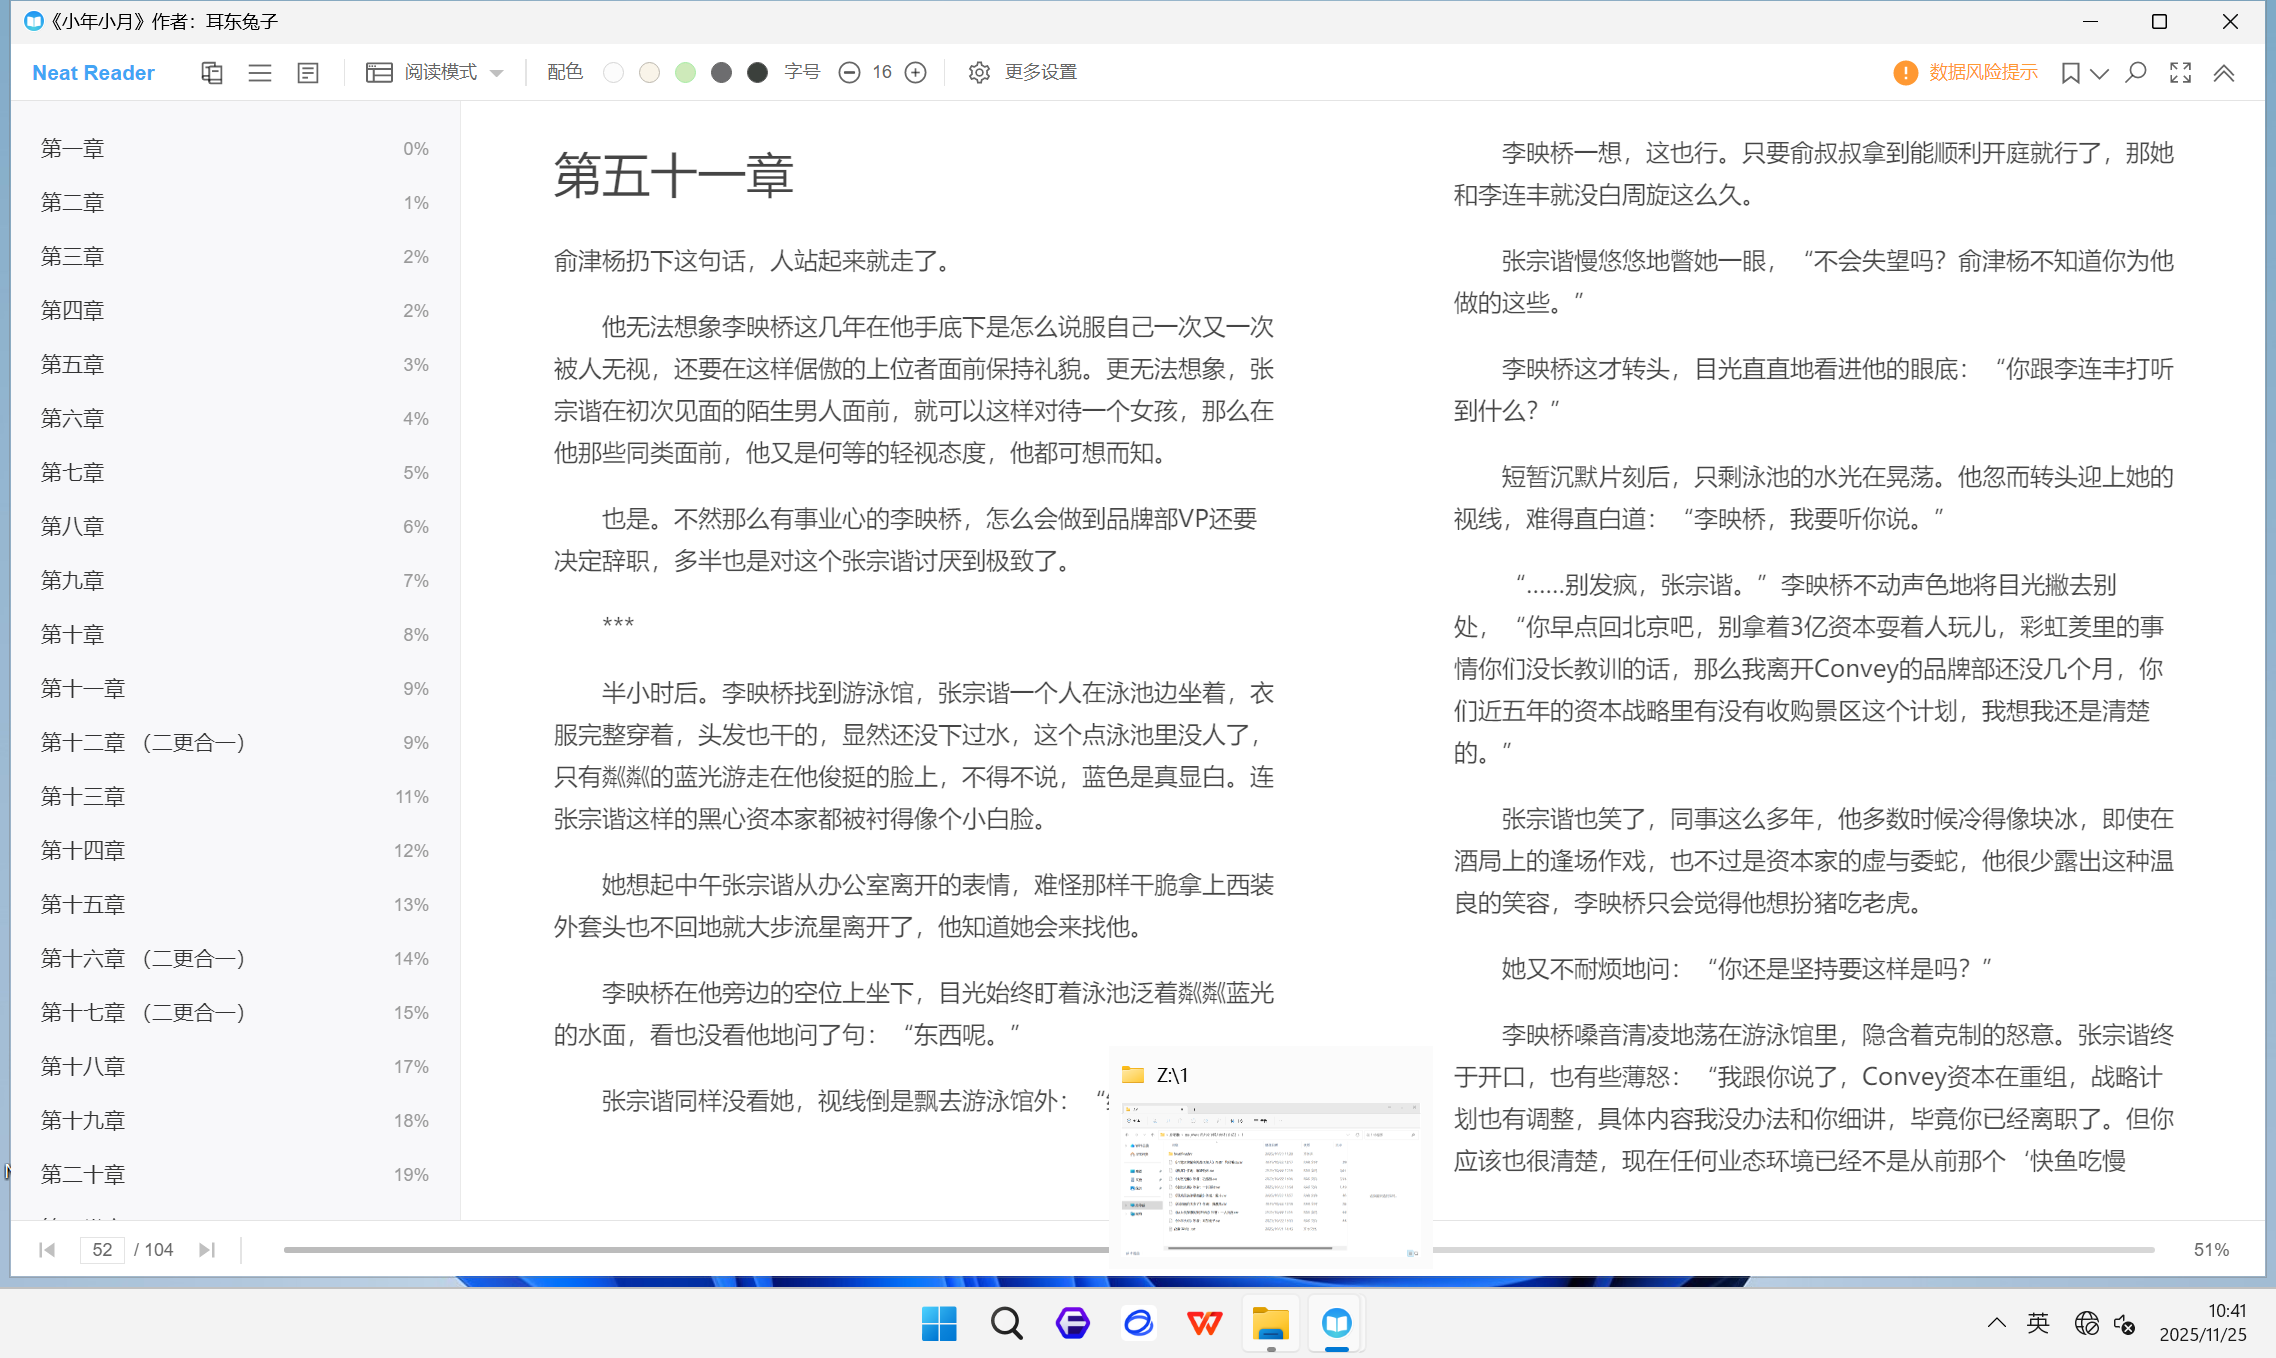The height and width of the screenshot is (1358, 2276).
Task: Show hidden system tray icons chevron
Action: coord(1996,1323)
